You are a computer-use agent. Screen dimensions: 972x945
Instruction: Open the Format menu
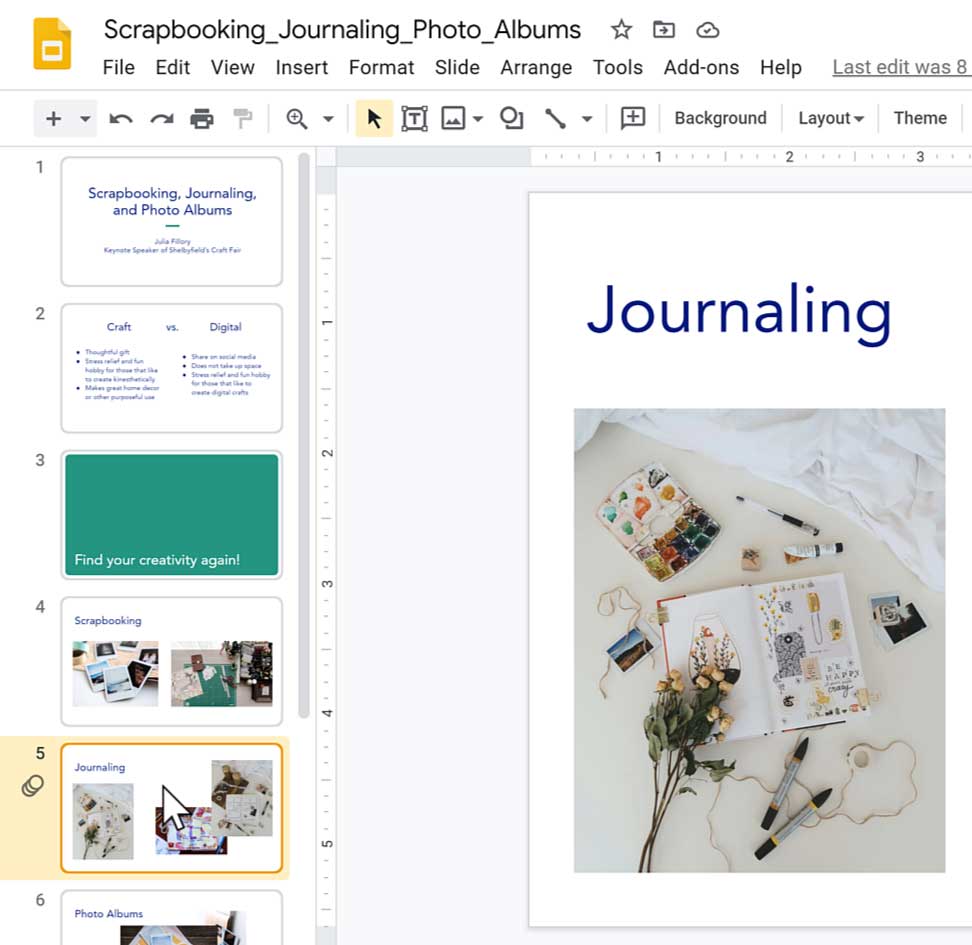381,67
